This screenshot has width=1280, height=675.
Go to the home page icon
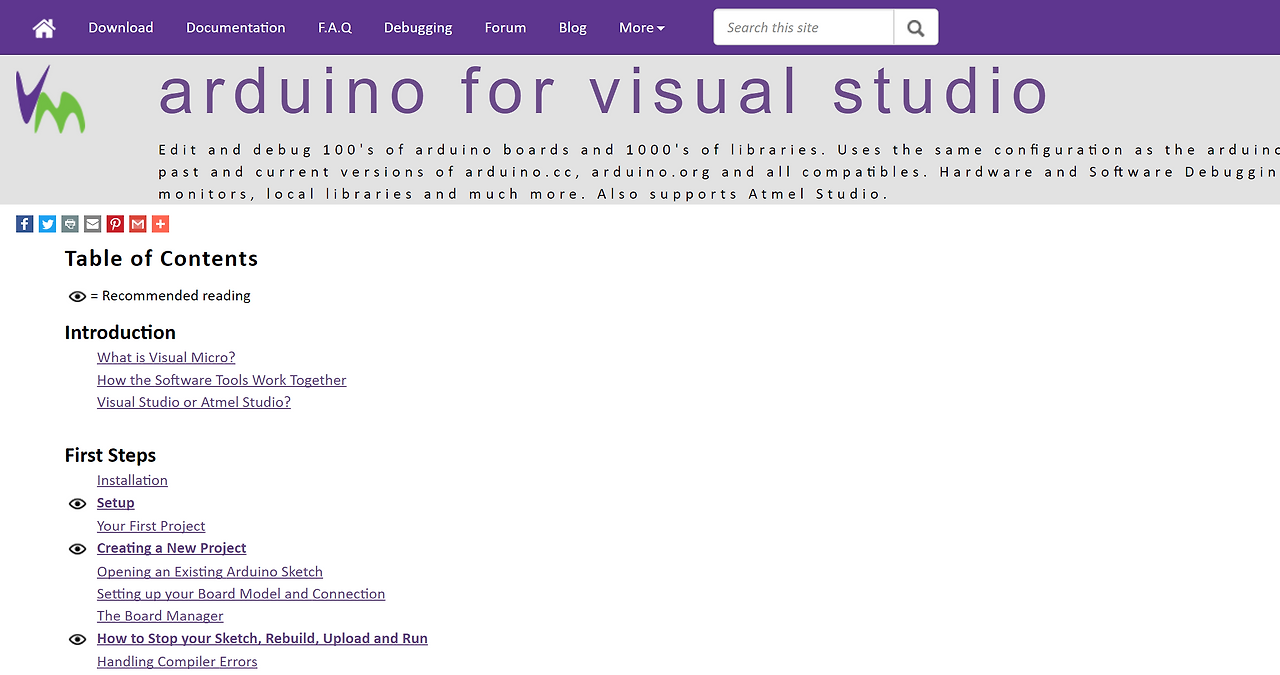coord(44,28)
